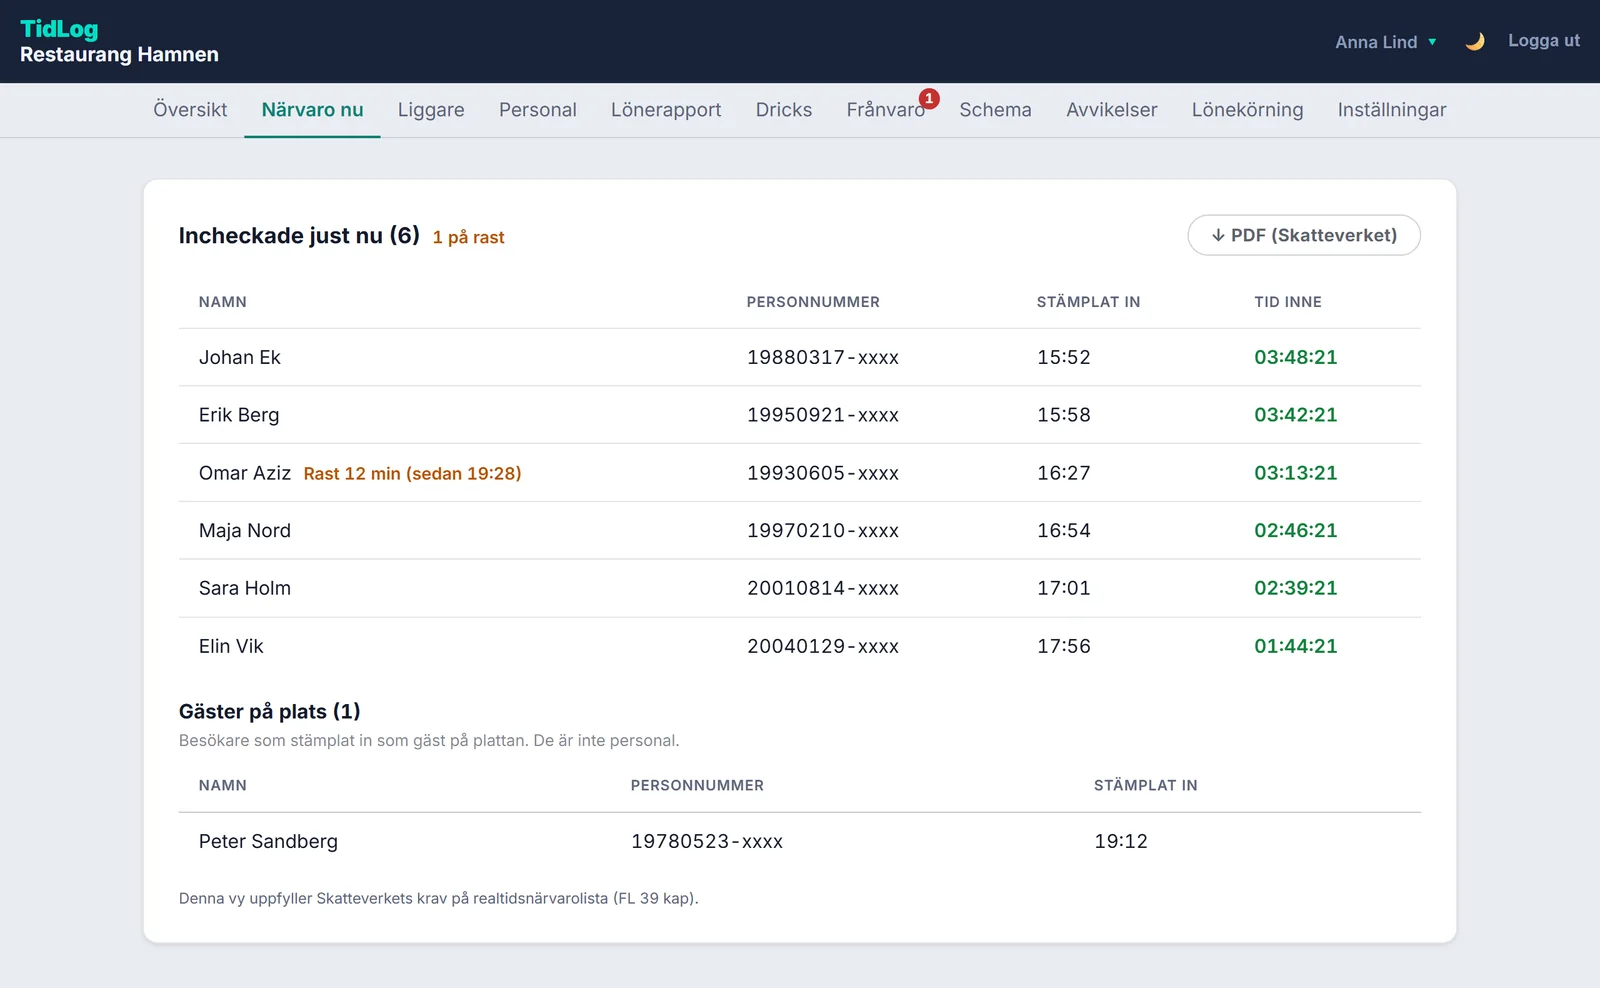This screenshot has height=988, width=1600.
Task: Click the TID INNE column header
Action: [1288, 302]
